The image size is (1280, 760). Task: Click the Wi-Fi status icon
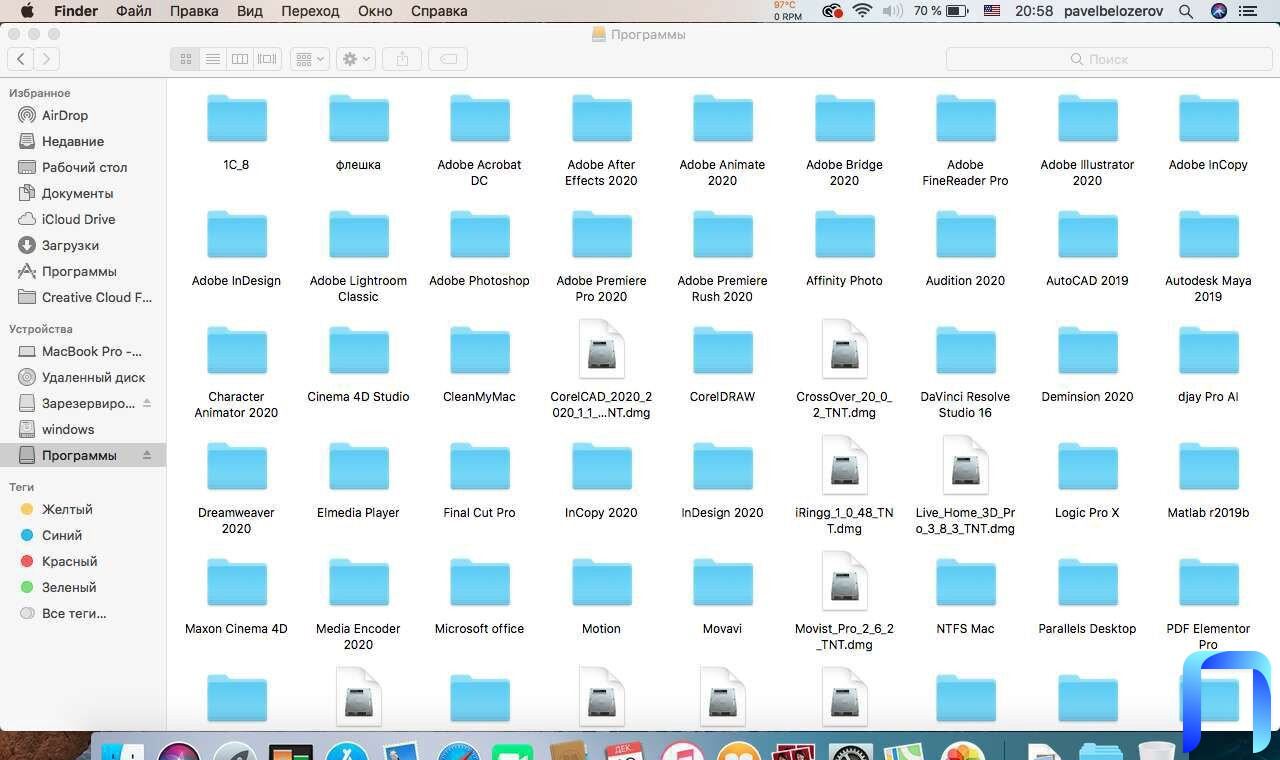[x=862, y=11]
